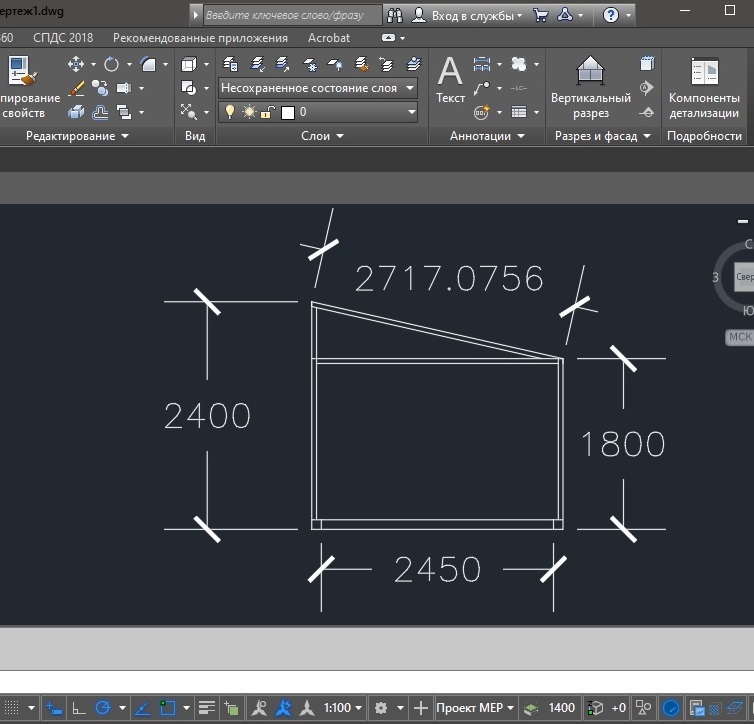Click the revision cloud icon
The width and height of the screenshot is (754, 724).
tap(519, 64)
